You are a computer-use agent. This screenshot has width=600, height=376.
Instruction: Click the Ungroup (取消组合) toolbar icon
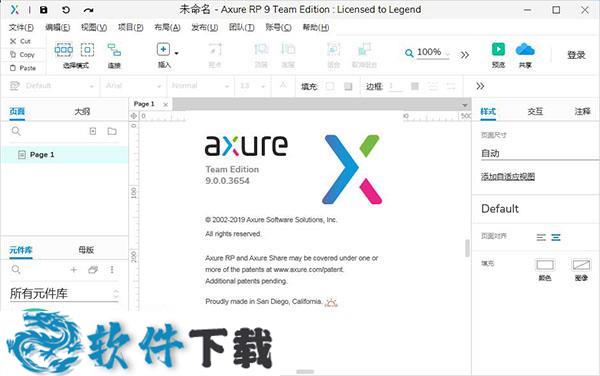click(x=364, y=49)
